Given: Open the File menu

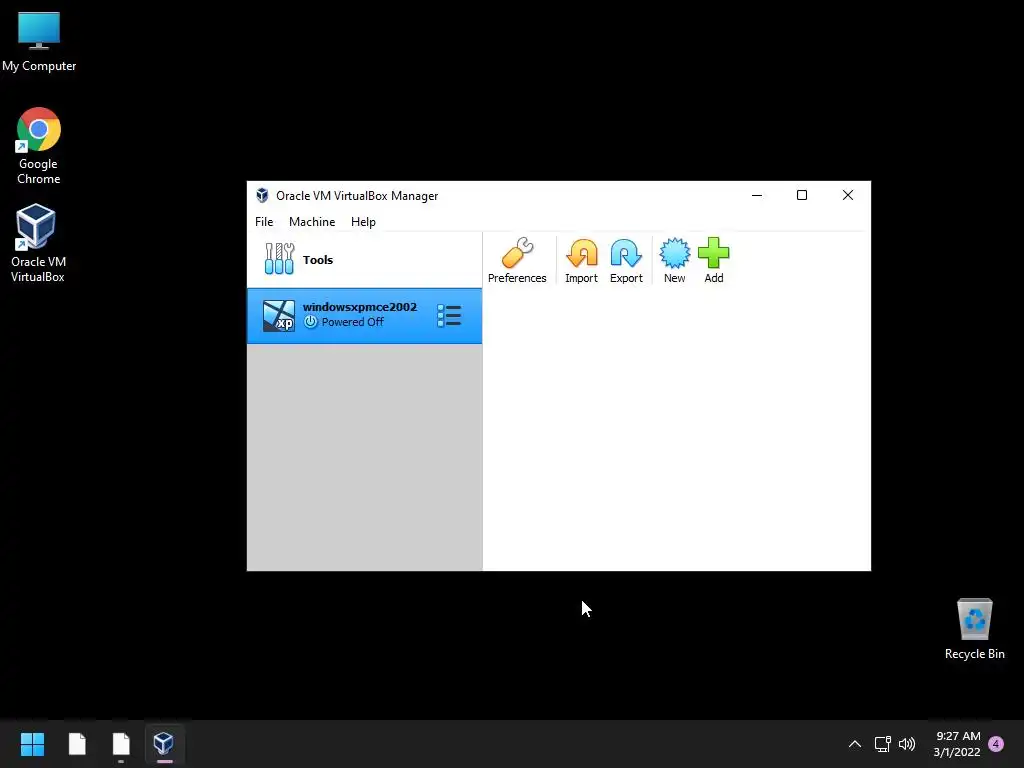Looking at the screenshot, I should (x=264, y=221).
